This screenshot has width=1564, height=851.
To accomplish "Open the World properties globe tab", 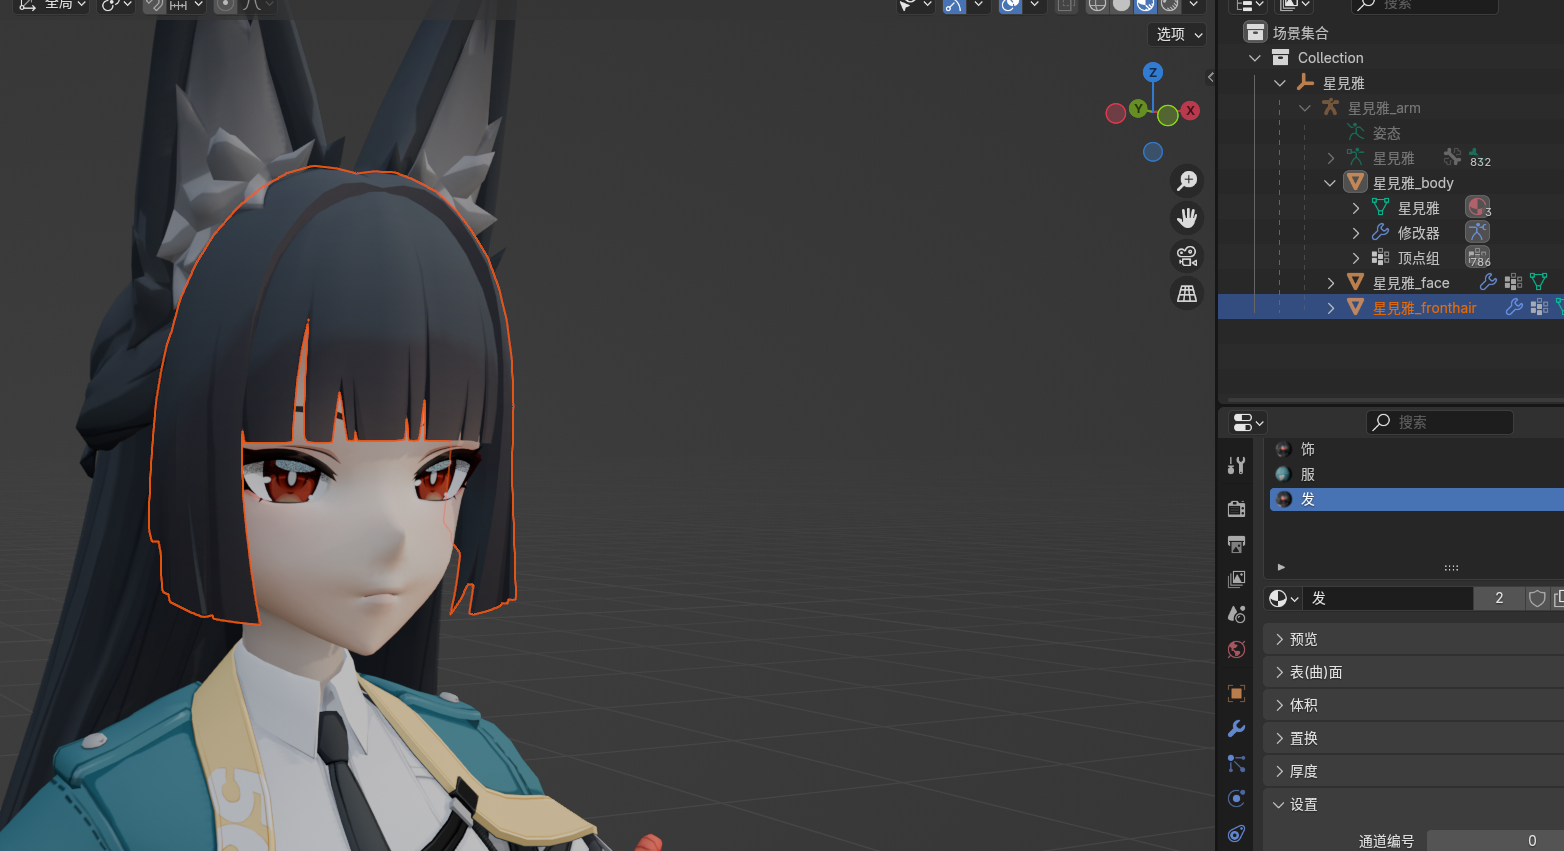I will tap(1236, 650).
